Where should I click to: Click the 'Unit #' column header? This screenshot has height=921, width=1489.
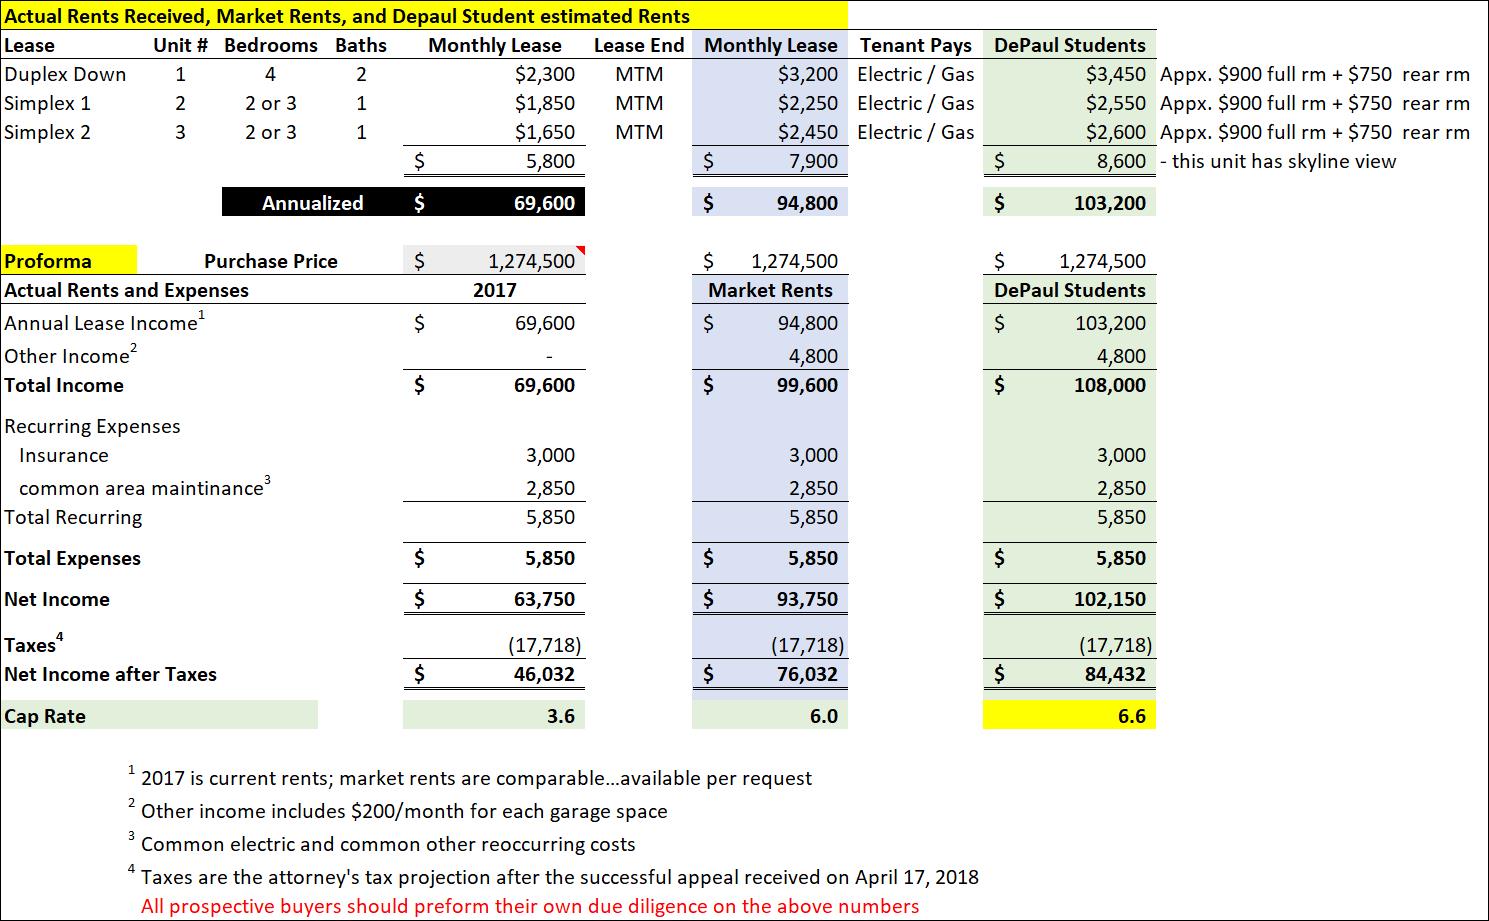coord(180,45)
